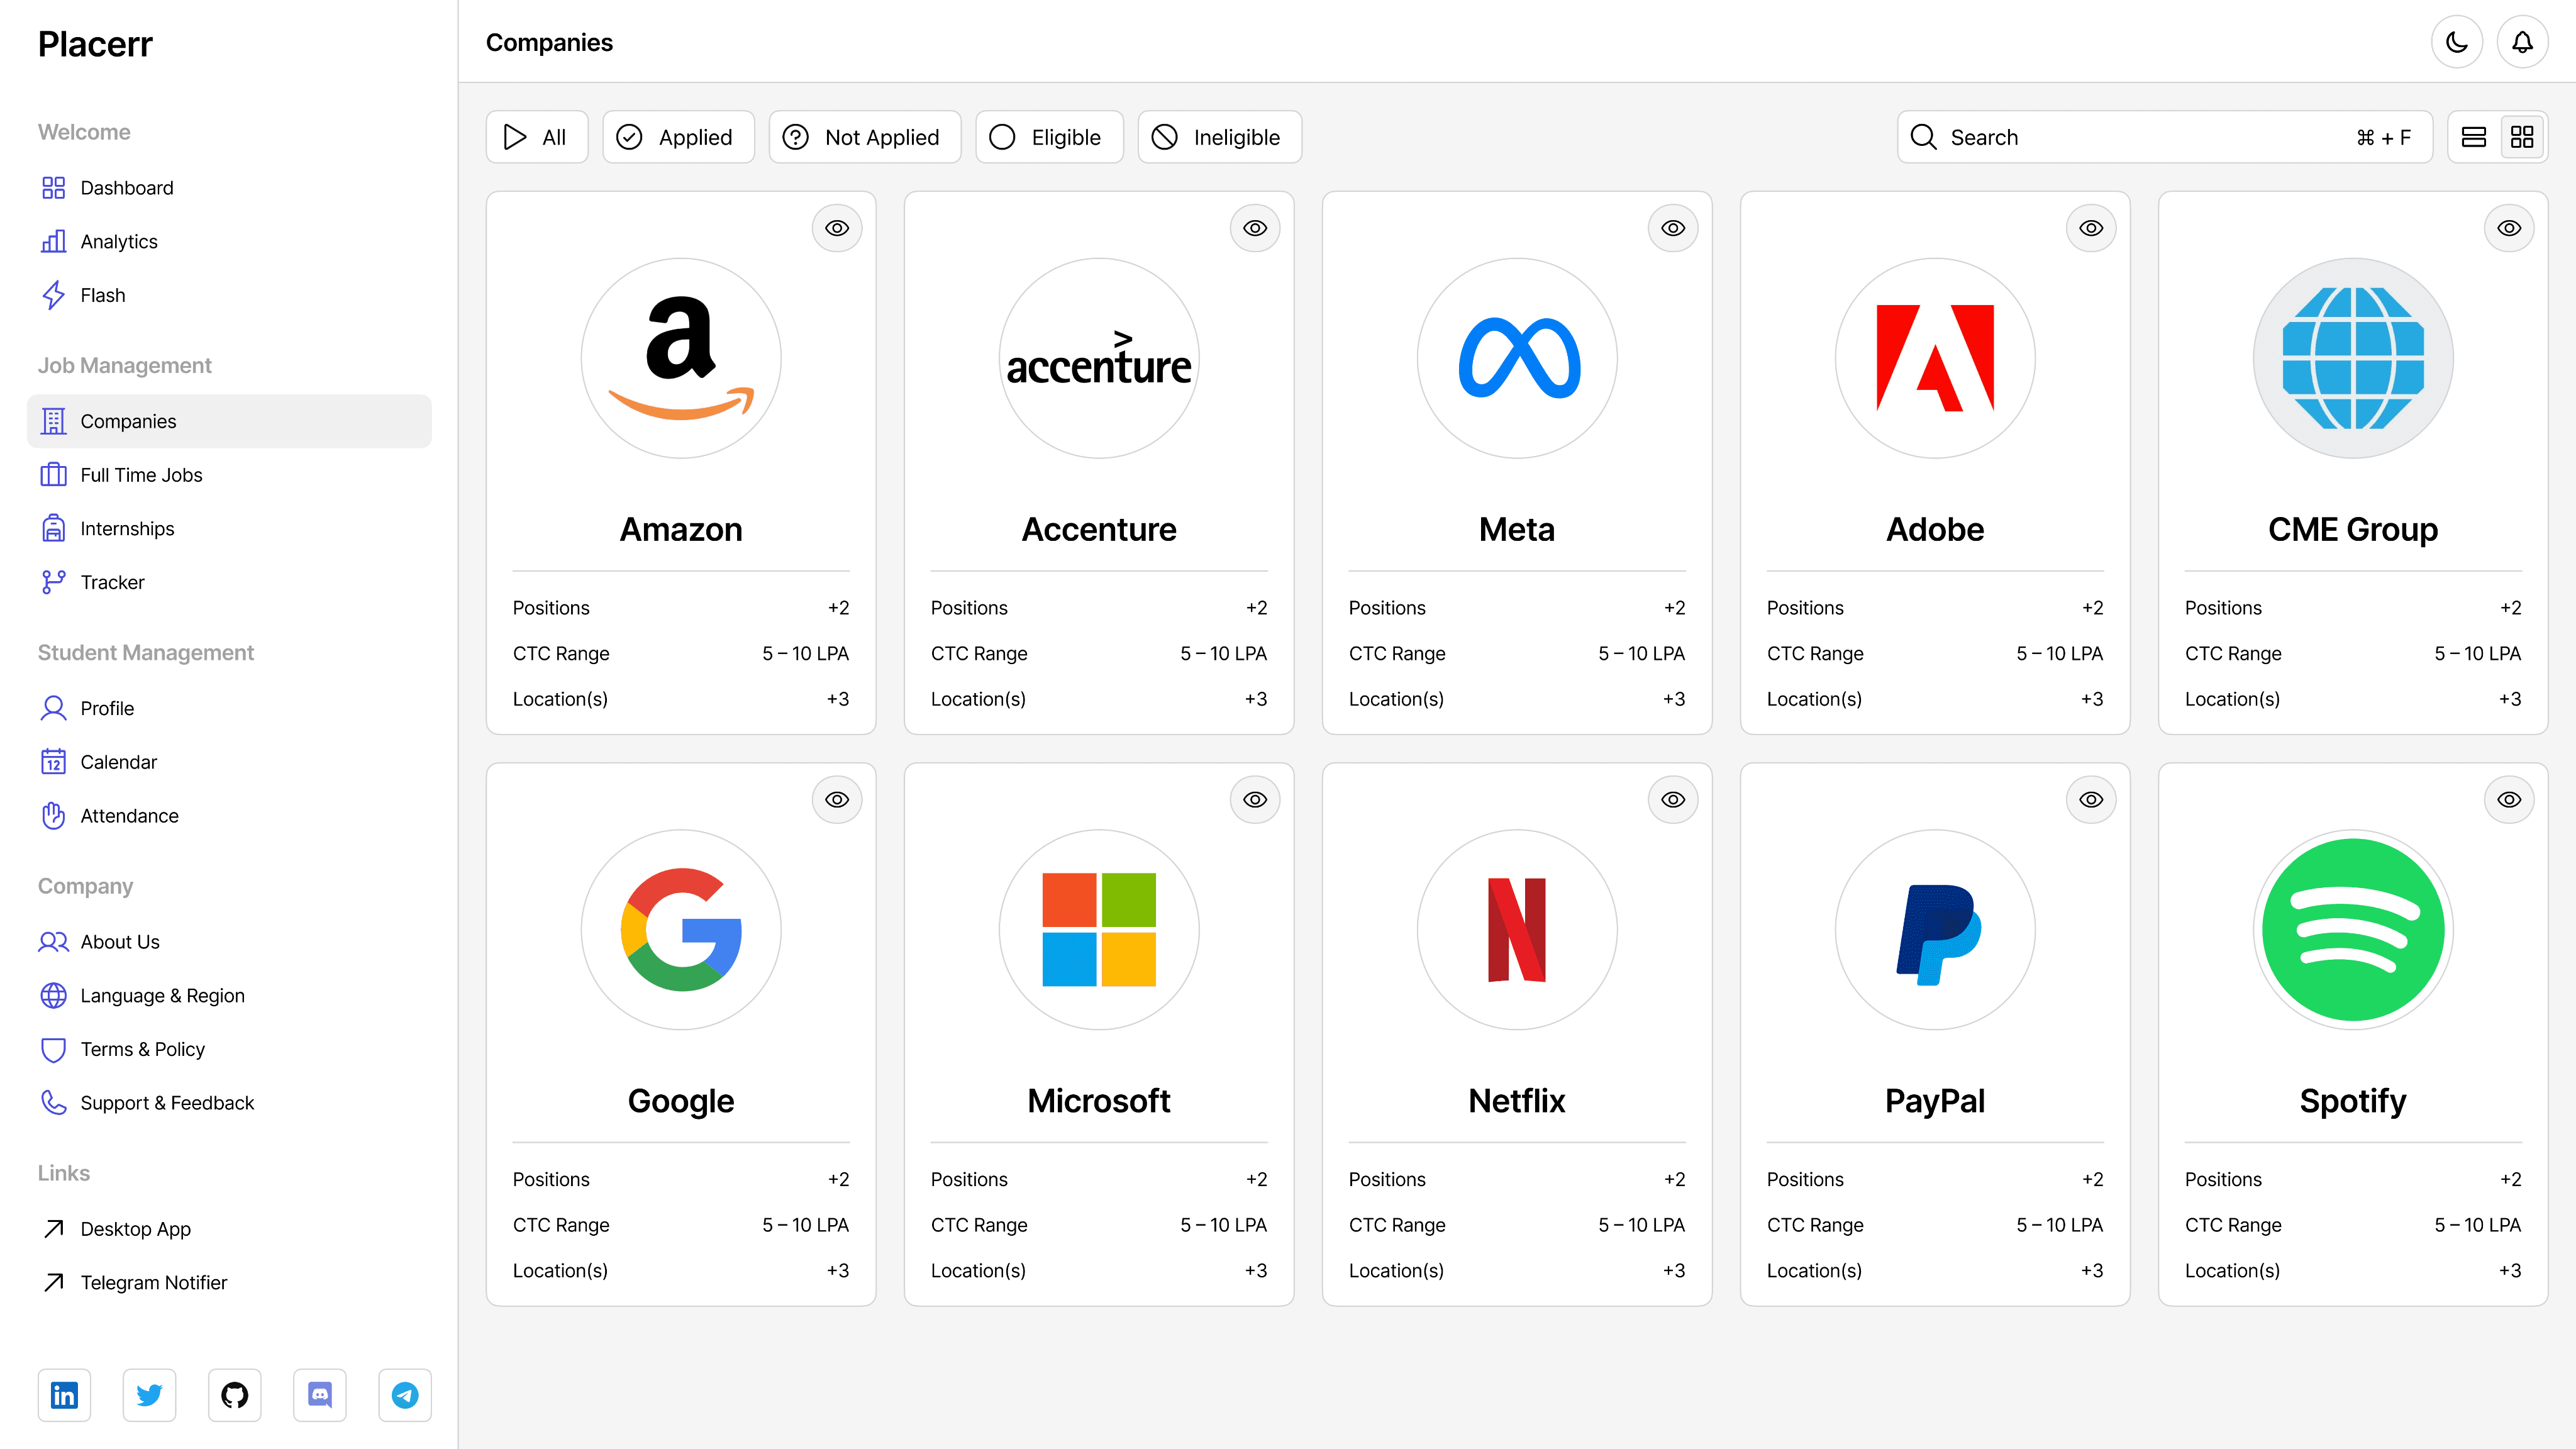Click the Accenture logo
Viewport: 2576px width, 1449px height.
1099,358
